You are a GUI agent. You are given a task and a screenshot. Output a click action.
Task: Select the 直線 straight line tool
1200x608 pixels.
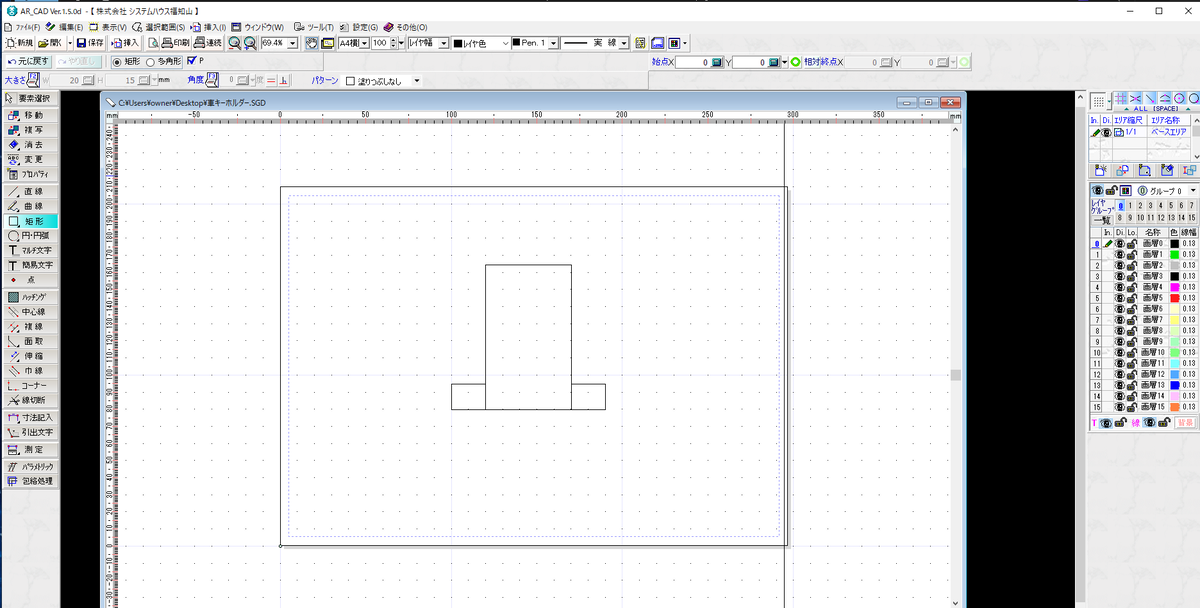(30, 191)
